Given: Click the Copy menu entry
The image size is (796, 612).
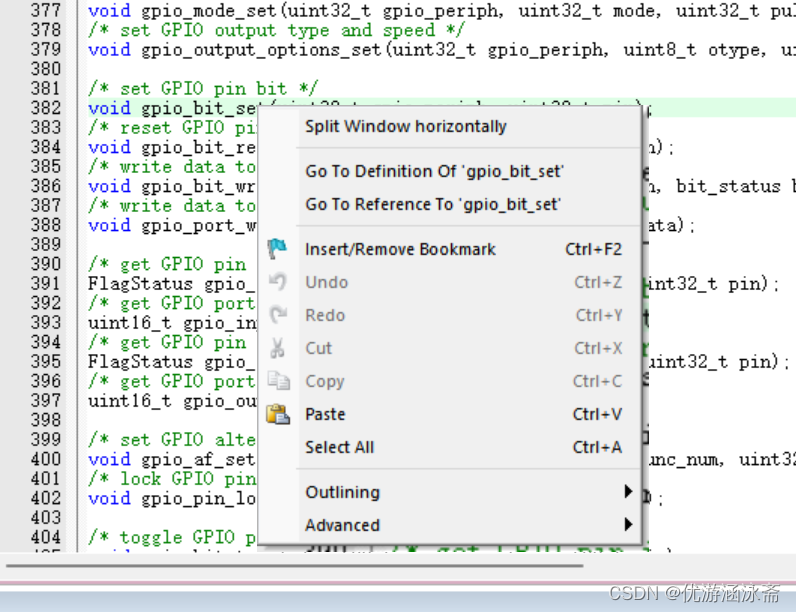Looking at the screenshot, I should pyautogui.click(x=450, y=381).
